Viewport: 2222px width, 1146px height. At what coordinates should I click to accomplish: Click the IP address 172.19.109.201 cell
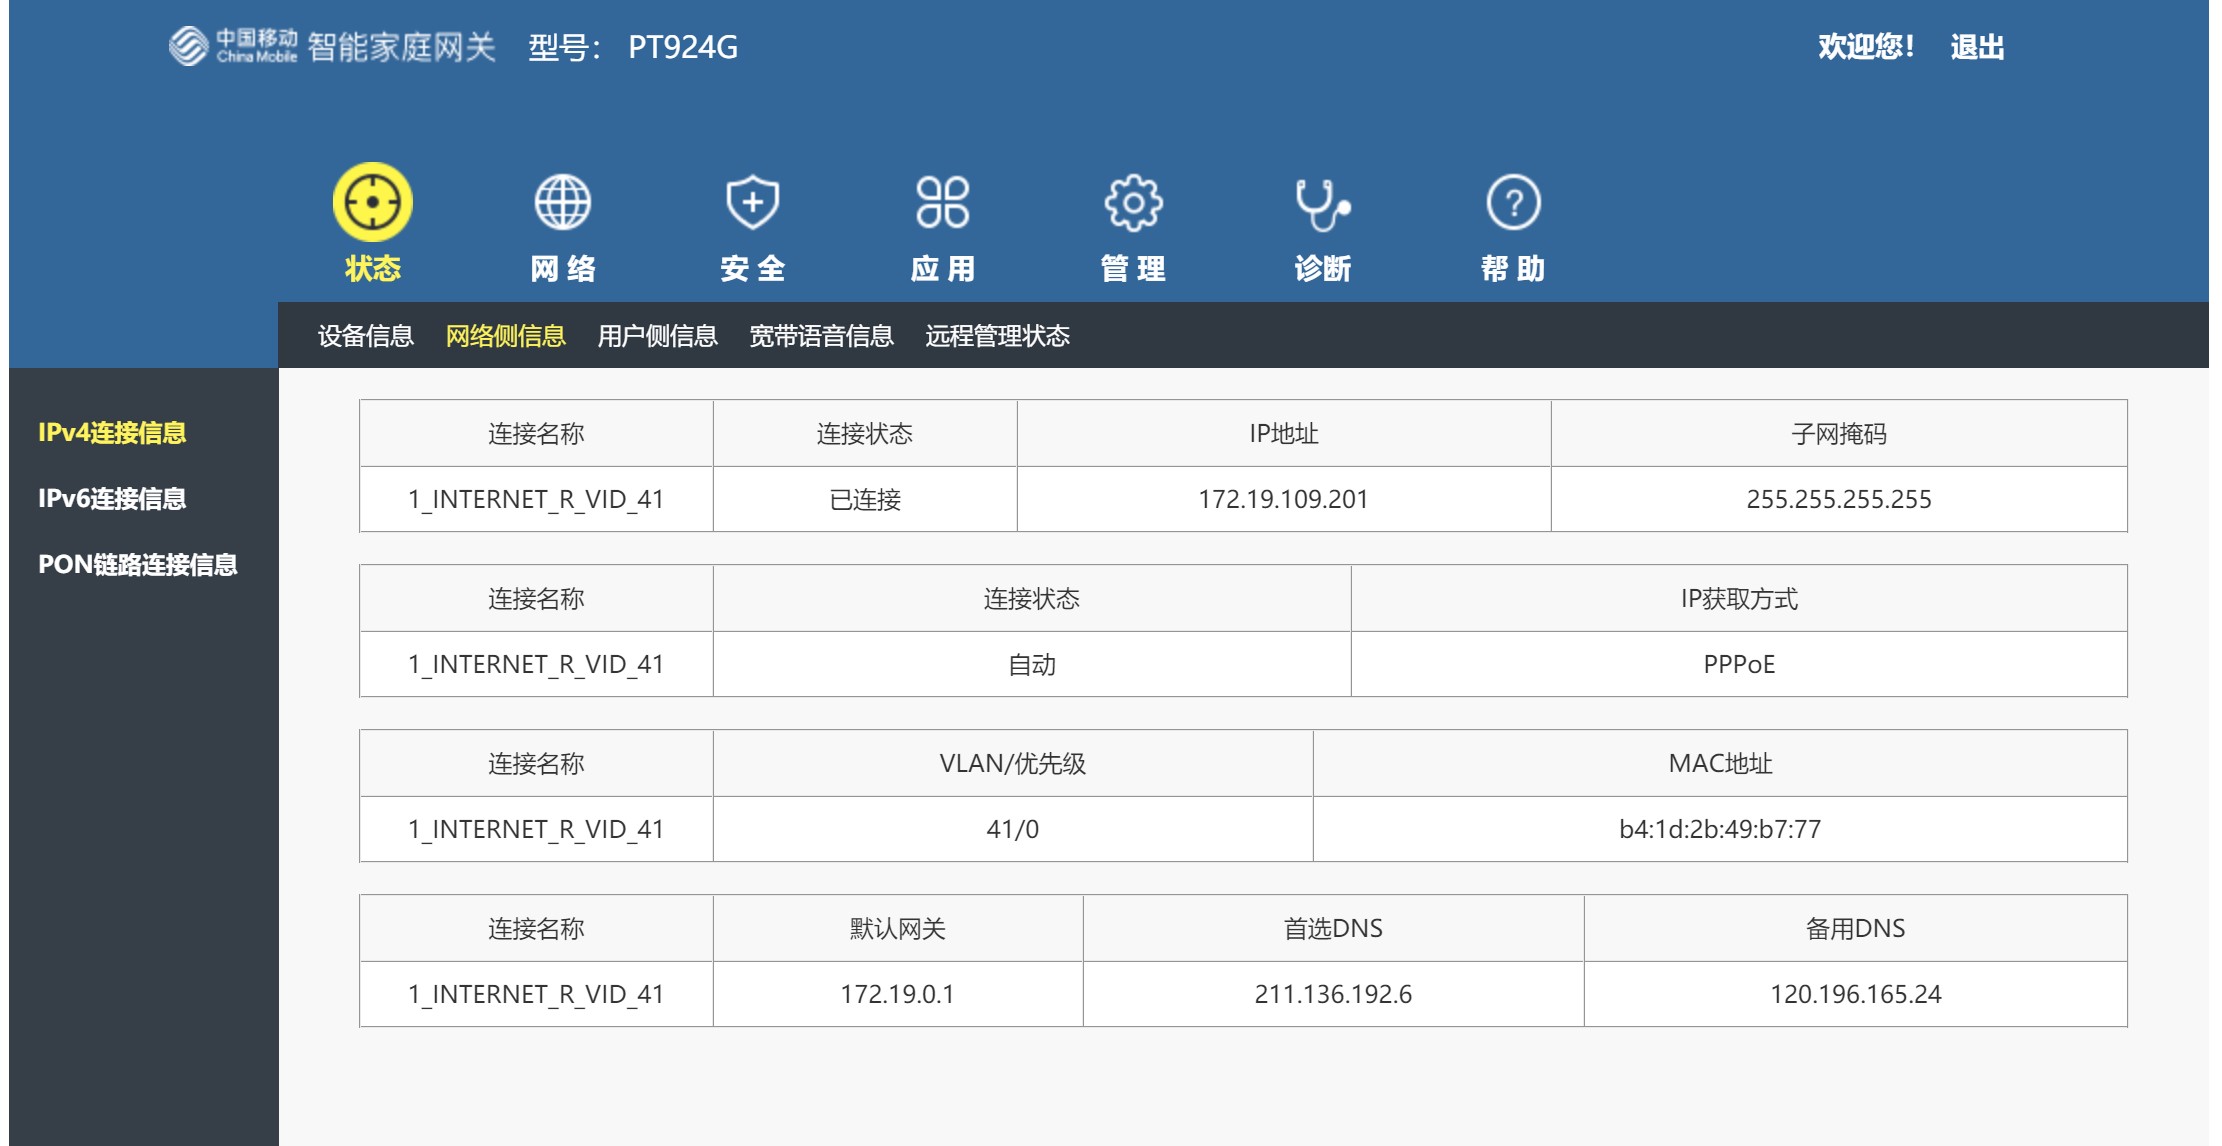tap(1283, 499)
